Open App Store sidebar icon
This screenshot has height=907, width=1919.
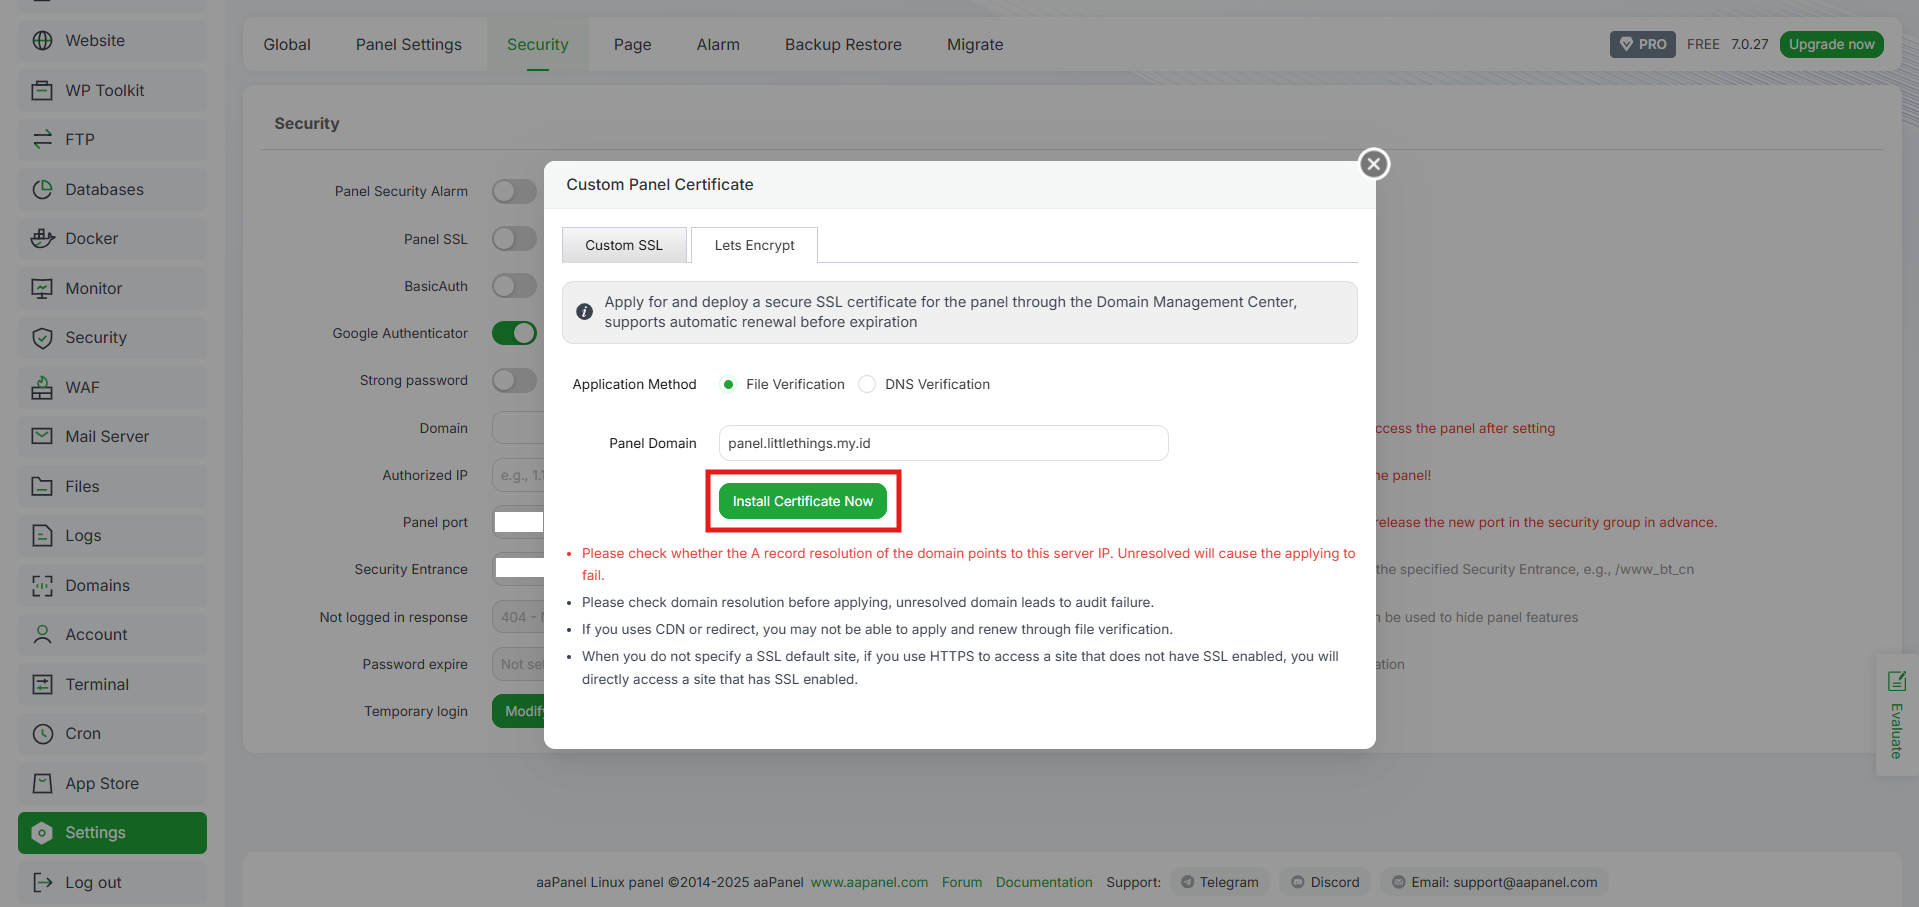pyautogui.click(x=42, y=783)
